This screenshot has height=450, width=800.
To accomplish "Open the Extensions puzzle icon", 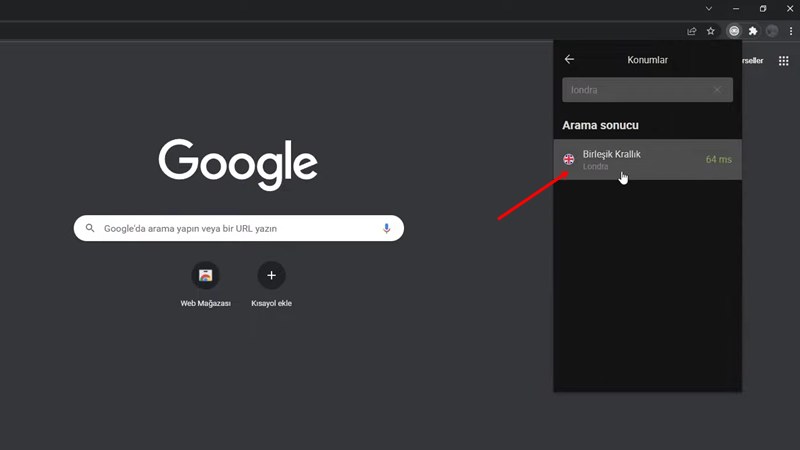I will [x=753, y=31].
